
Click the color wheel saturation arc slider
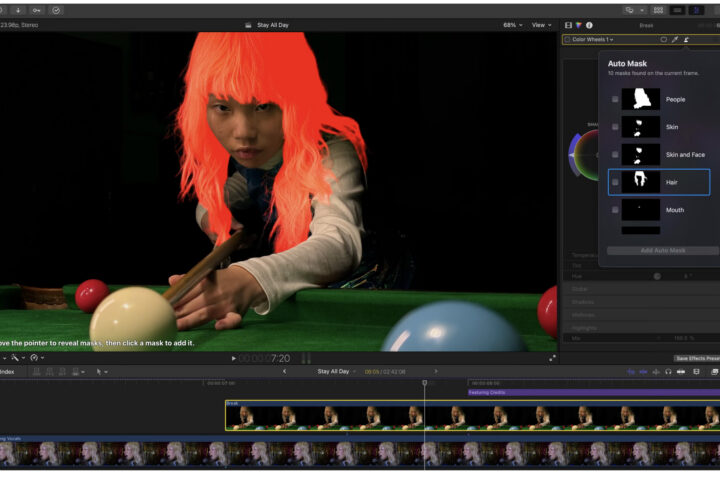(572, 155)
